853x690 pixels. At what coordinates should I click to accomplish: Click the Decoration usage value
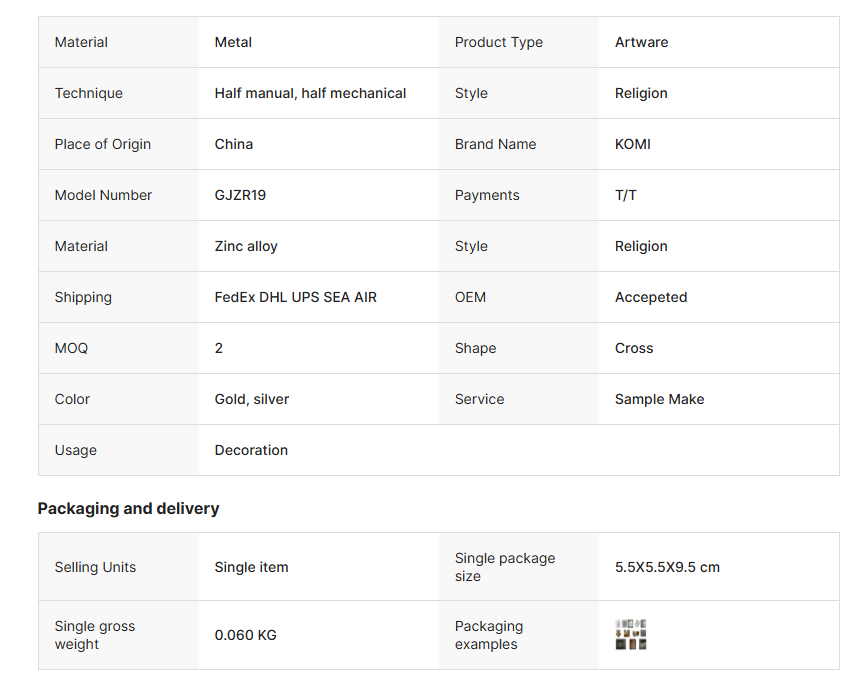pos(251,450)
